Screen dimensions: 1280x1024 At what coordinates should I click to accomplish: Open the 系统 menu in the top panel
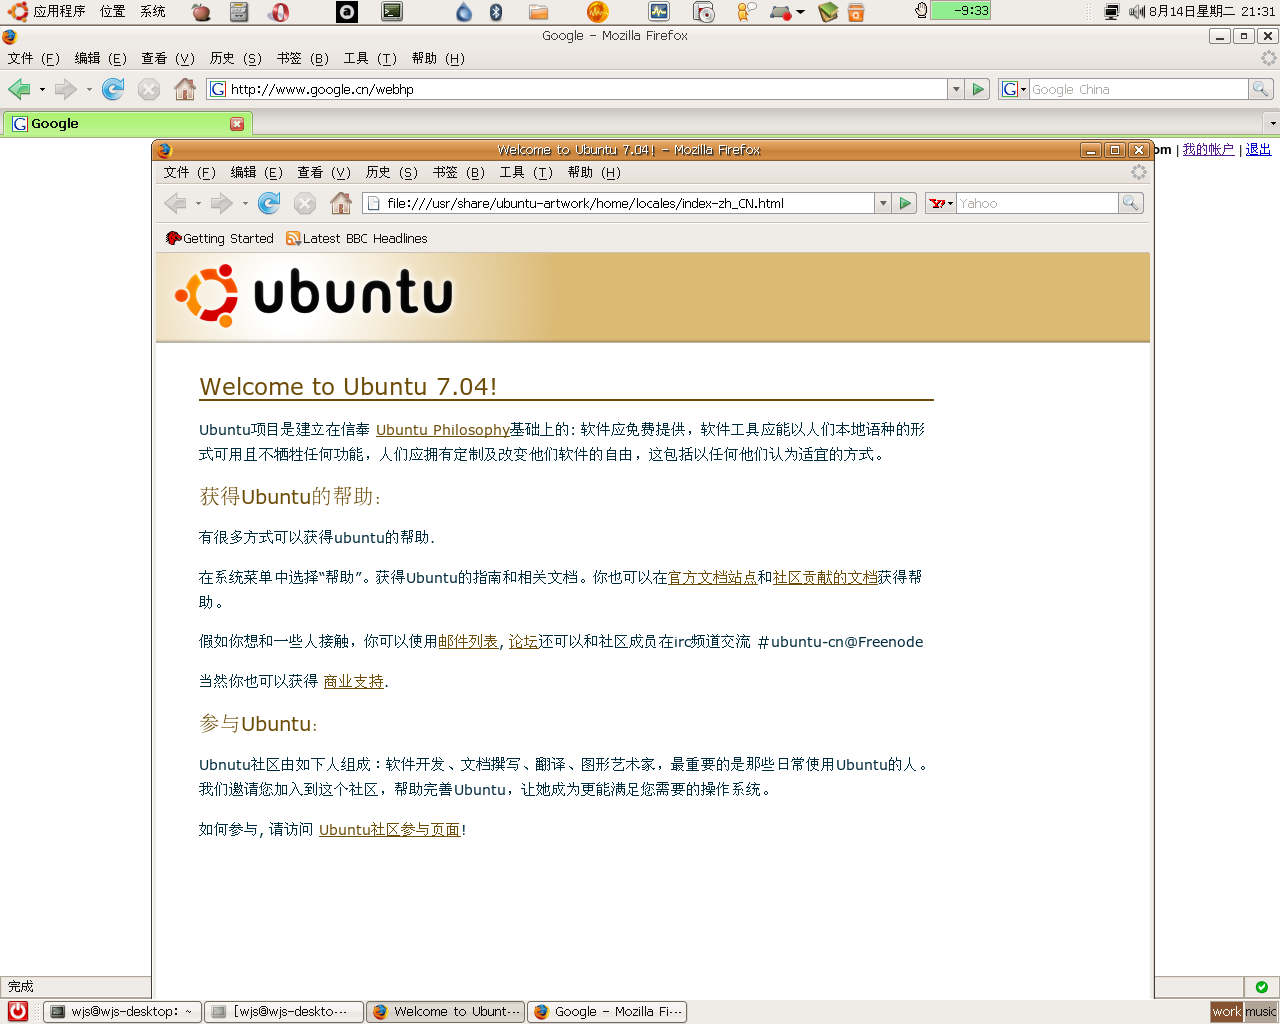point(153,11)
